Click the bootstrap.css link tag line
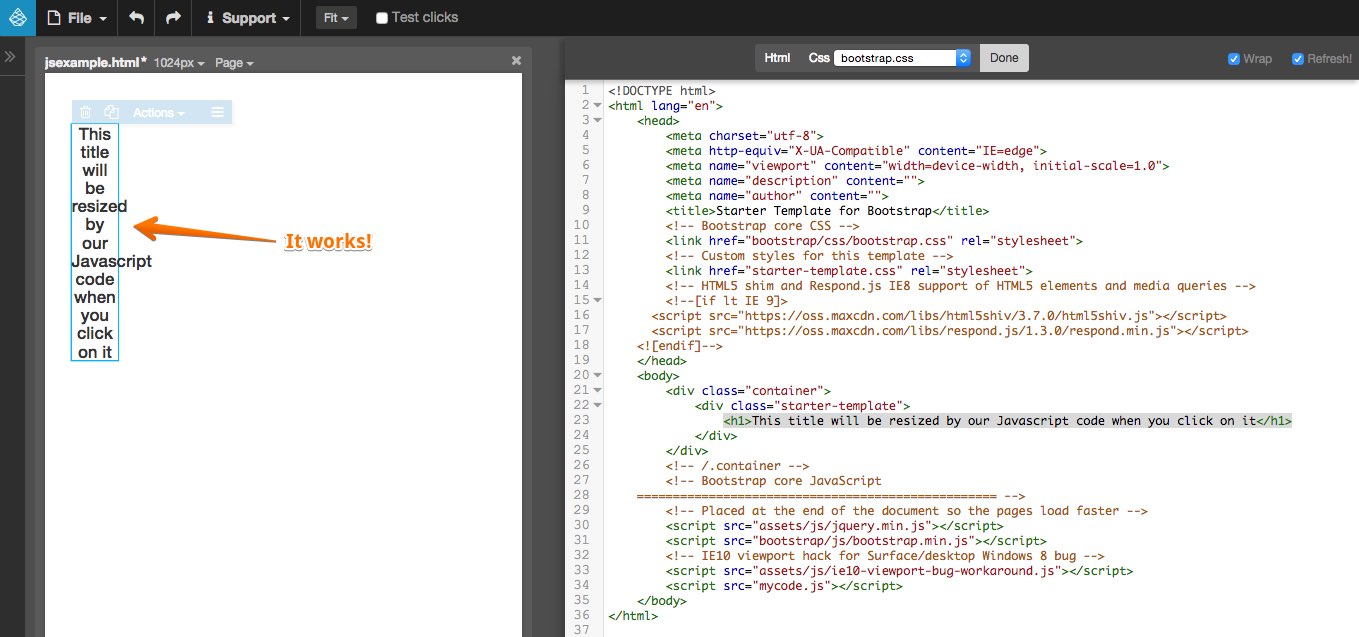The height and width of the screenshot is (637, 1359). point(874,240)
